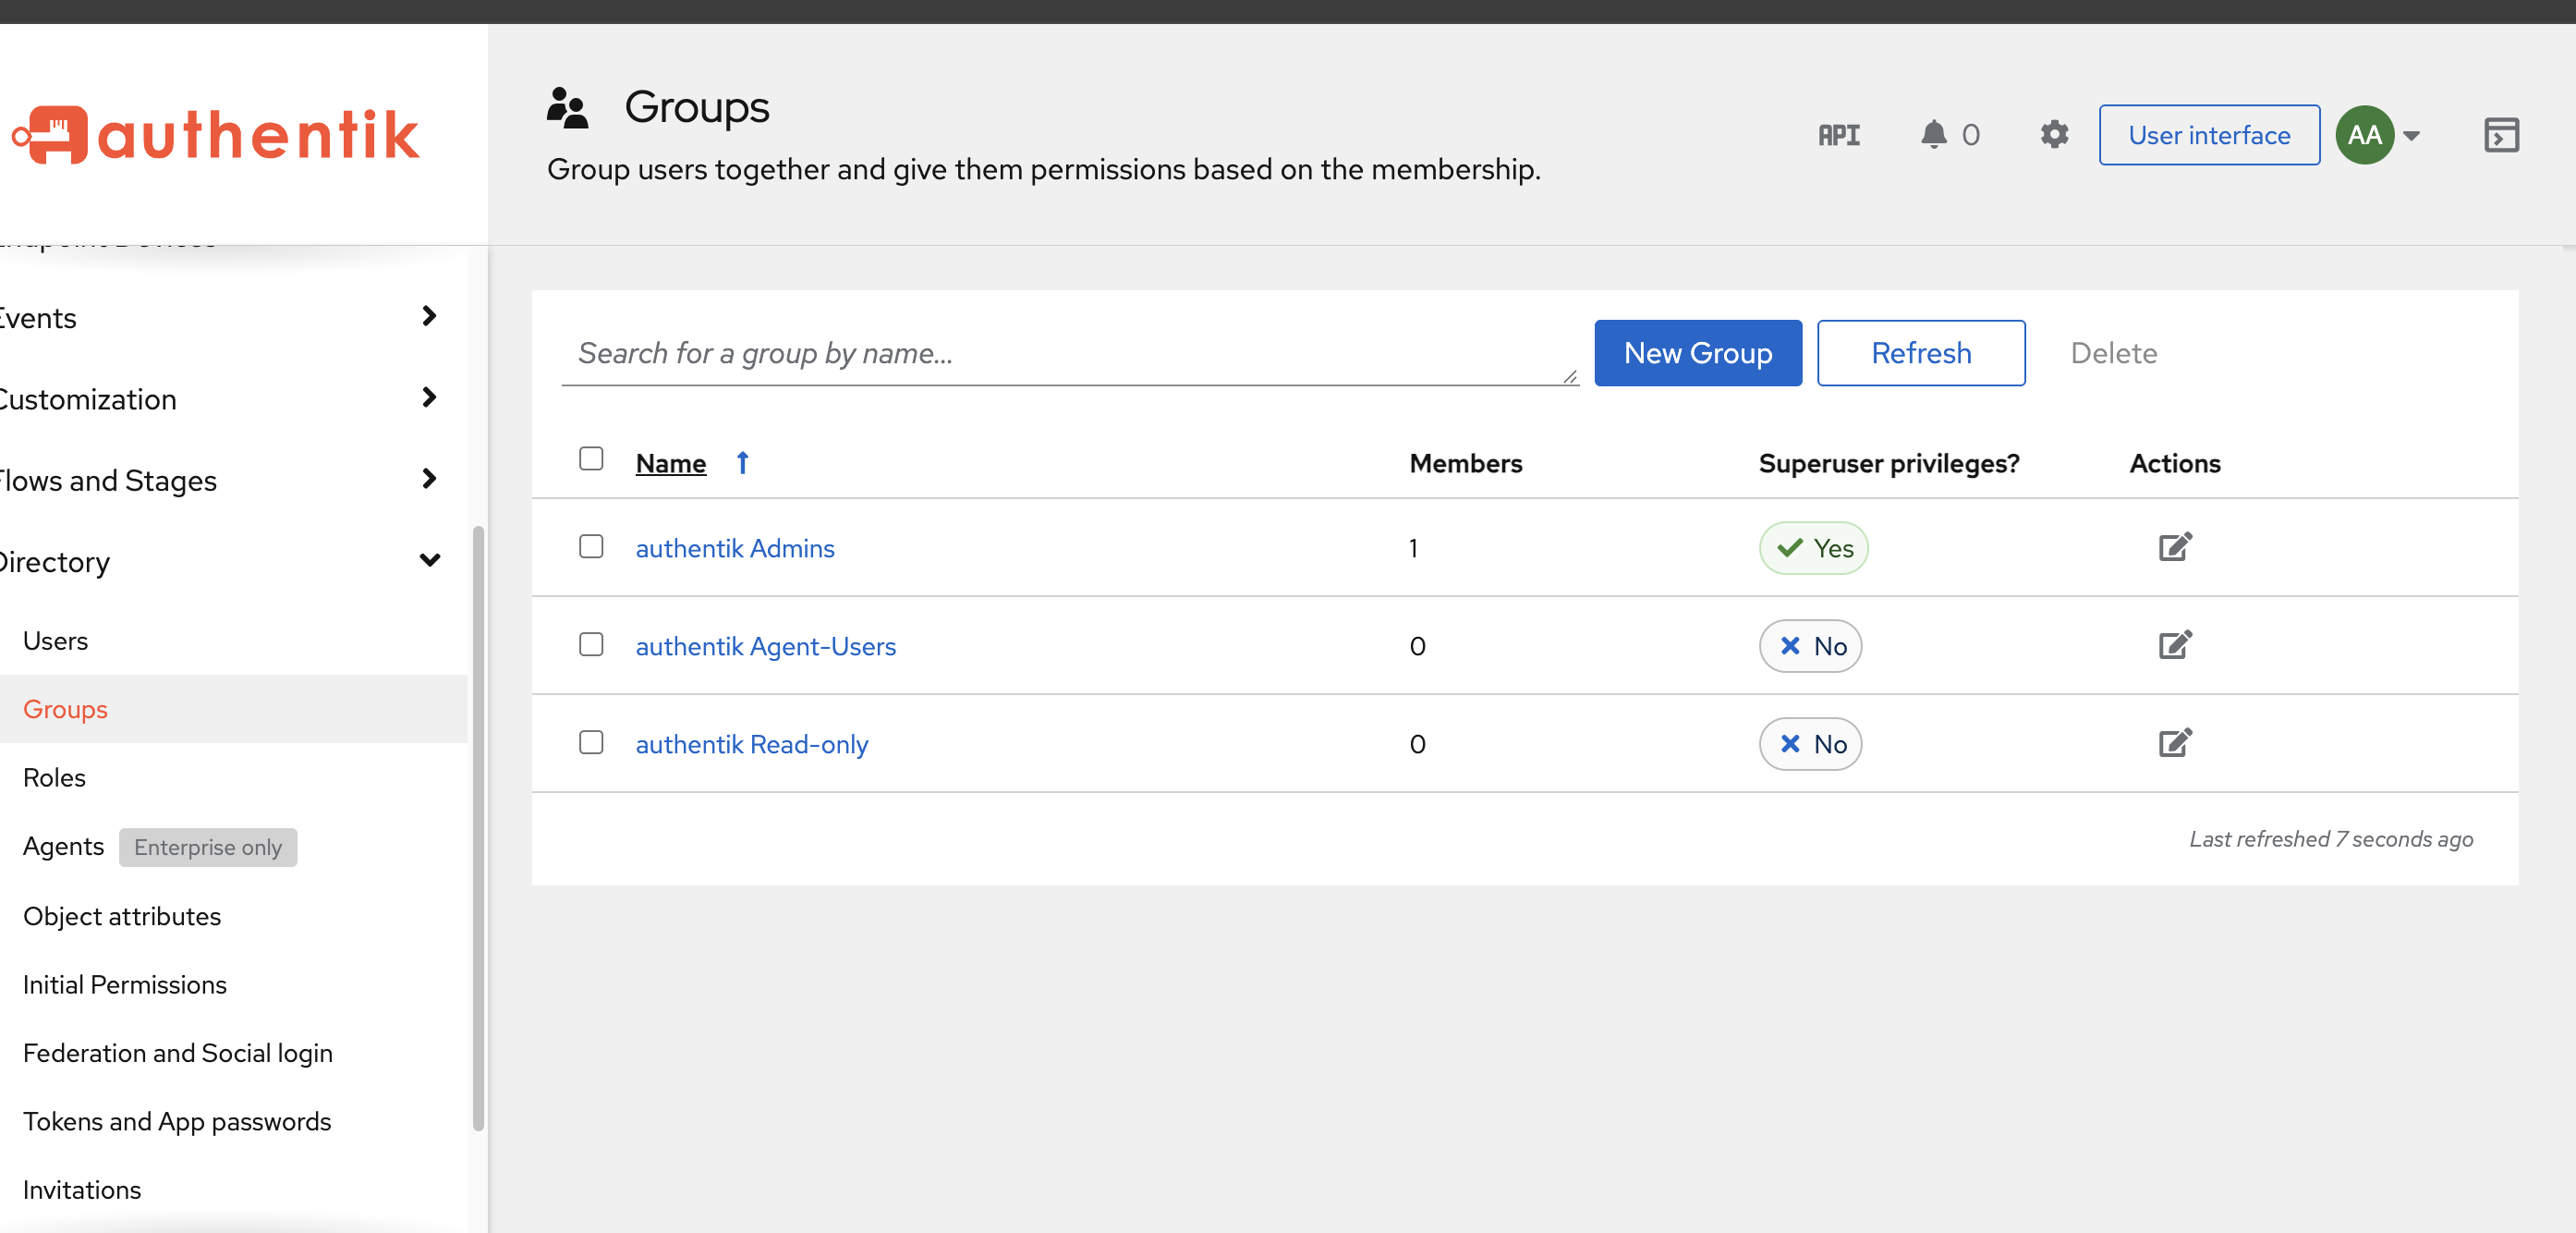Click the Groups page header icon
Image resolution: width=2576 pixels, height=1233 pixels.
tap(567, 108)
